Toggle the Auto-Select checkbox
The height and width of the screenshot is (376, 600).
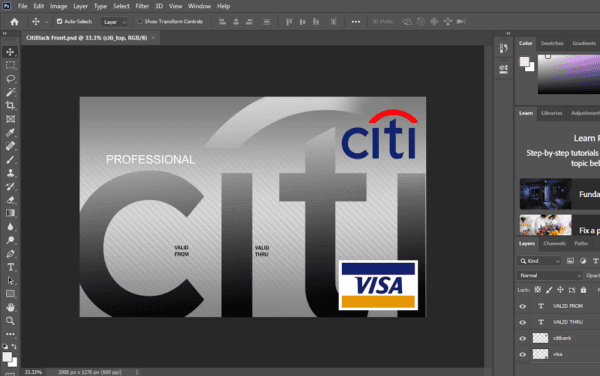coord(59,21)
